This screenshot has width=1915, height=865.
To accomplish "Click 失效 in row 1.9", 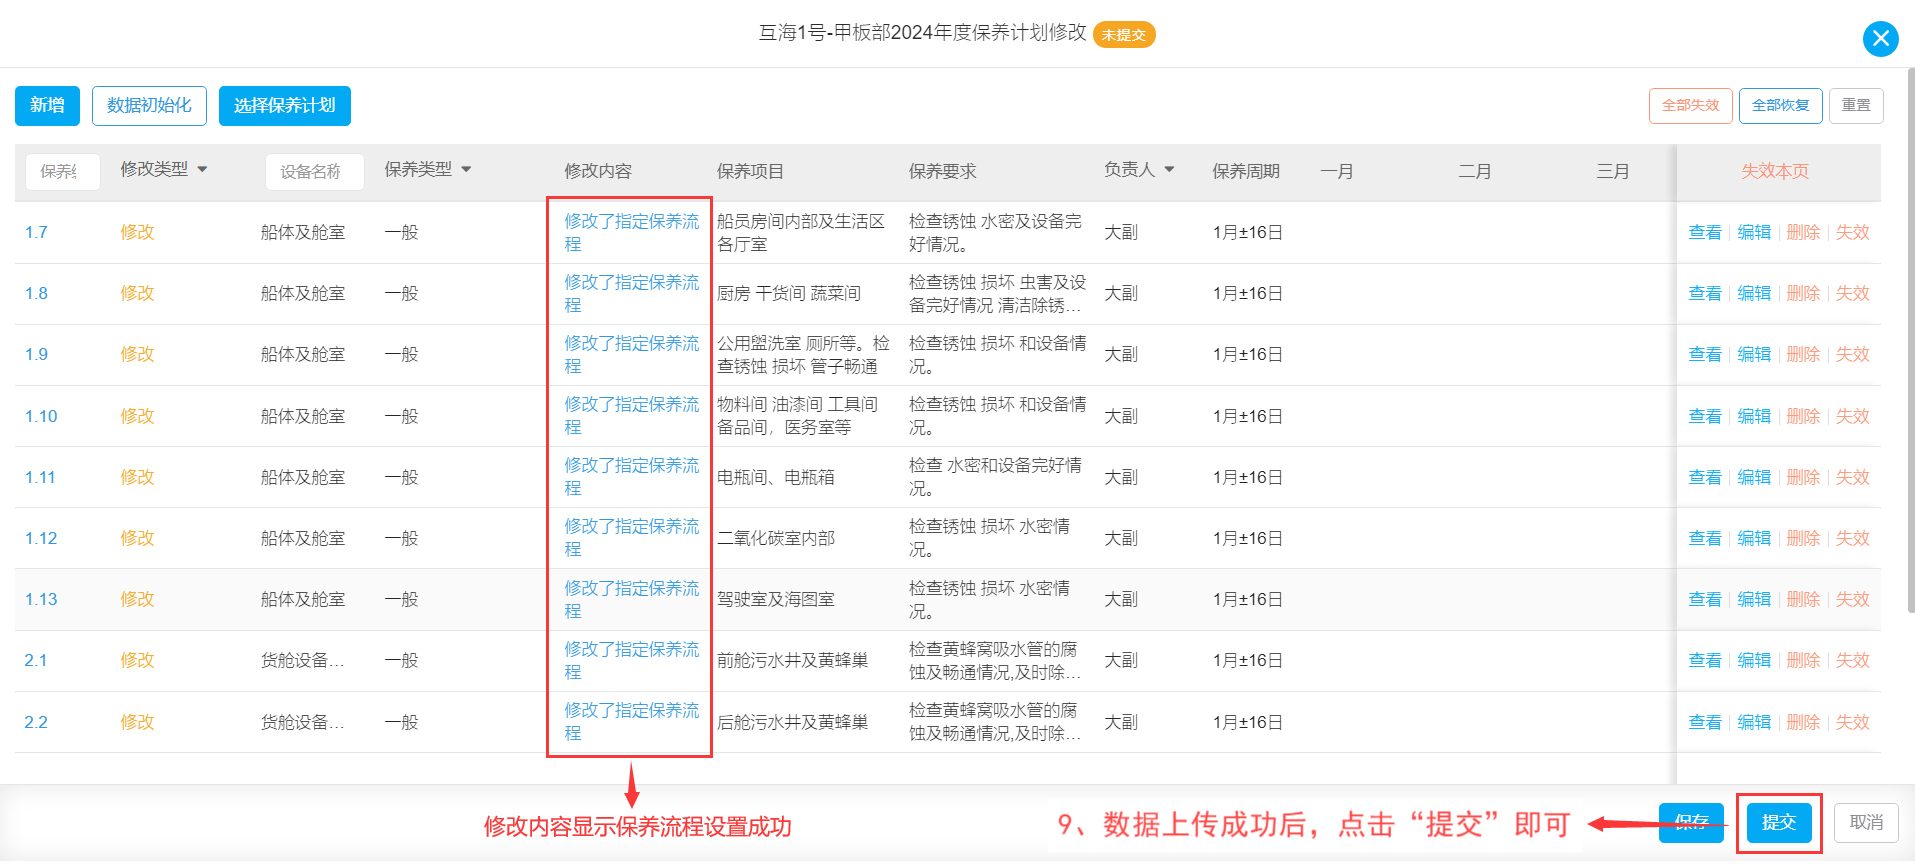I will pos(1852,354).
